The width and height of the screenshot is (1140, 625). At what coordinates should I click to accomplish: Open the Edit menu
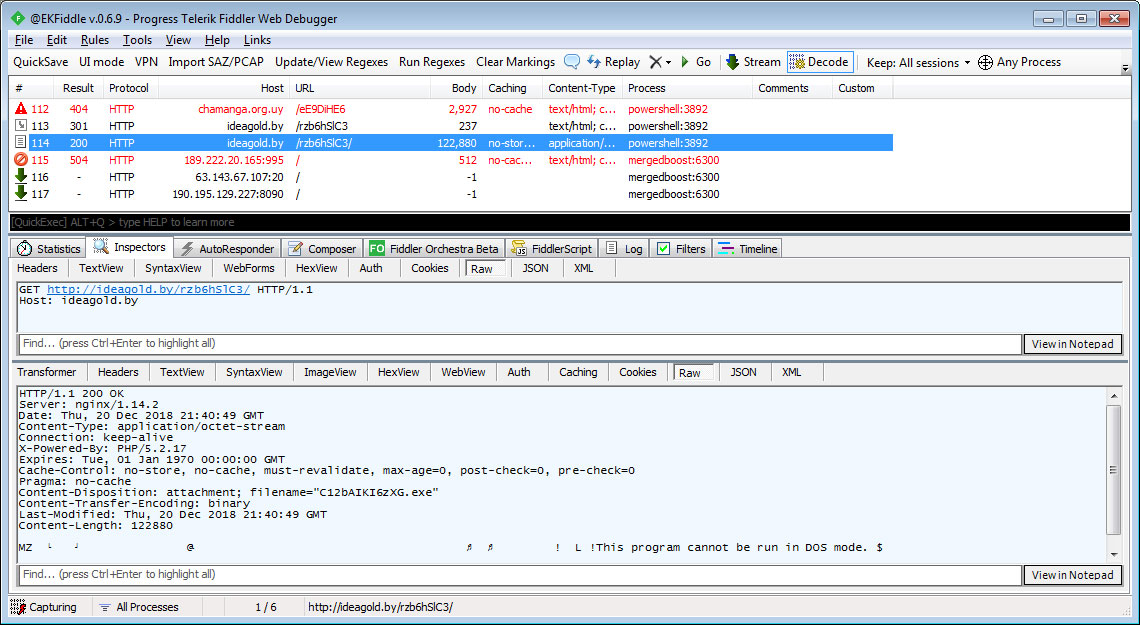[57, 40]
